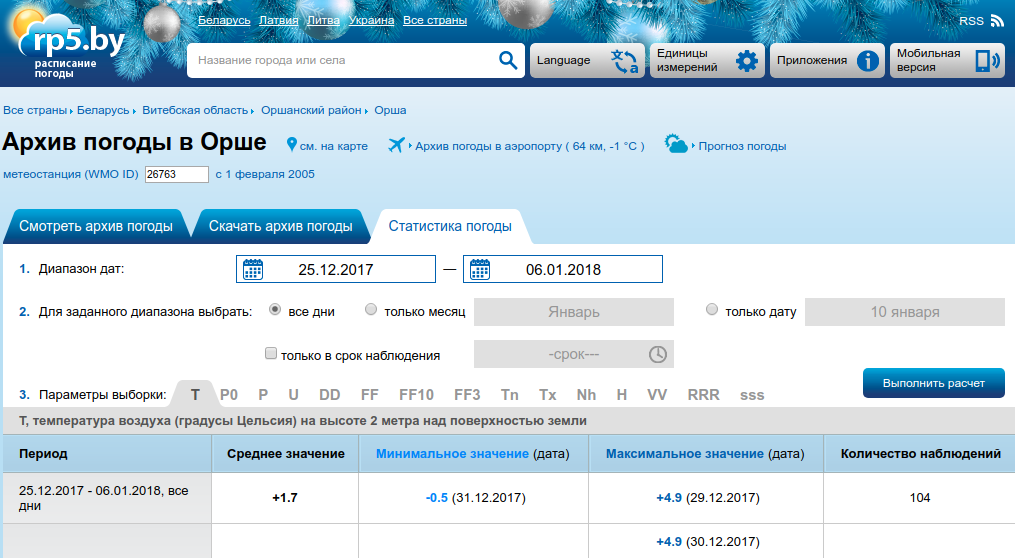Open the Language selector
This screenshot has width=1015, height=558.
point(586,61)
